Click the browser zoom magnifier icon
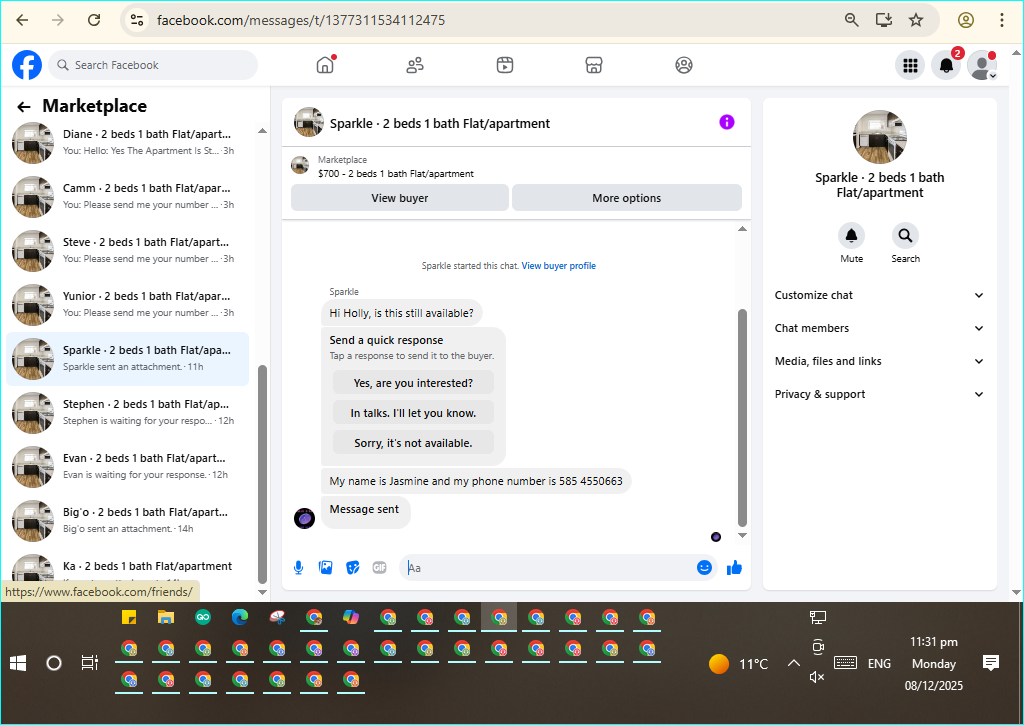The width and height of the screenshot is (1024, 725). 852,20
